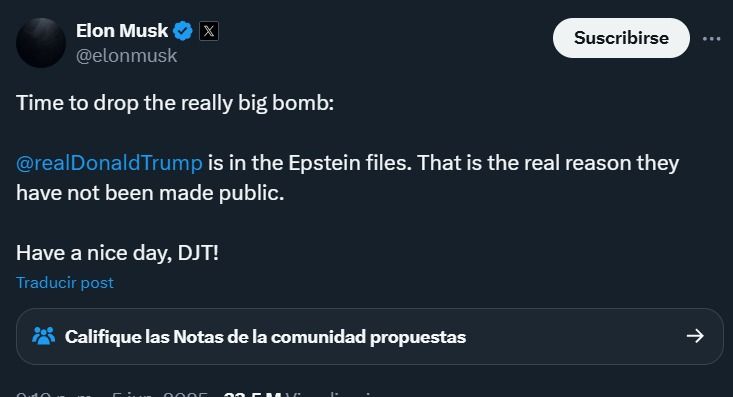733x397 pixels.
Task: Open Elon Musk's profile avatar
Action: (x=41, y=43)
